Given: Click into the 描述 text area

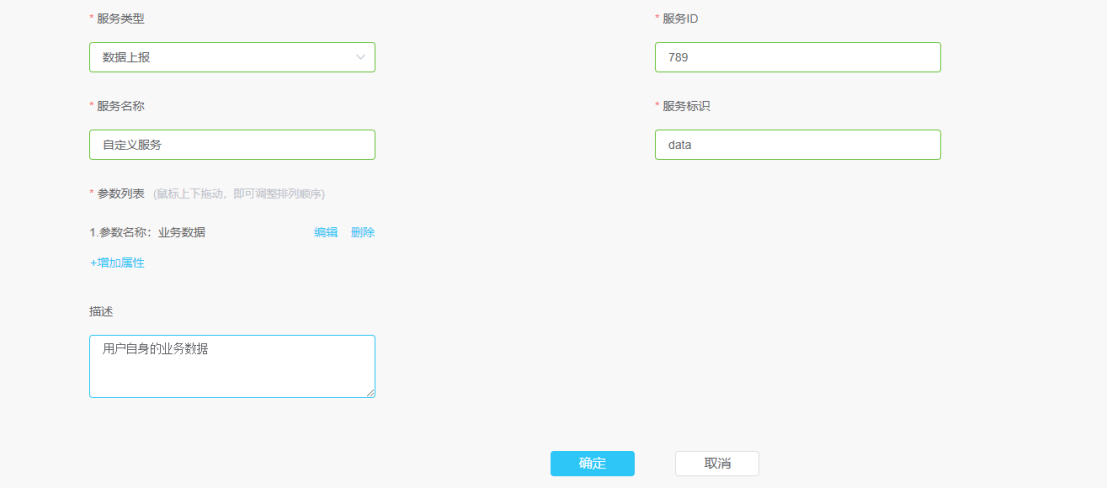Looking at the screenshot, I should [232, 367].
